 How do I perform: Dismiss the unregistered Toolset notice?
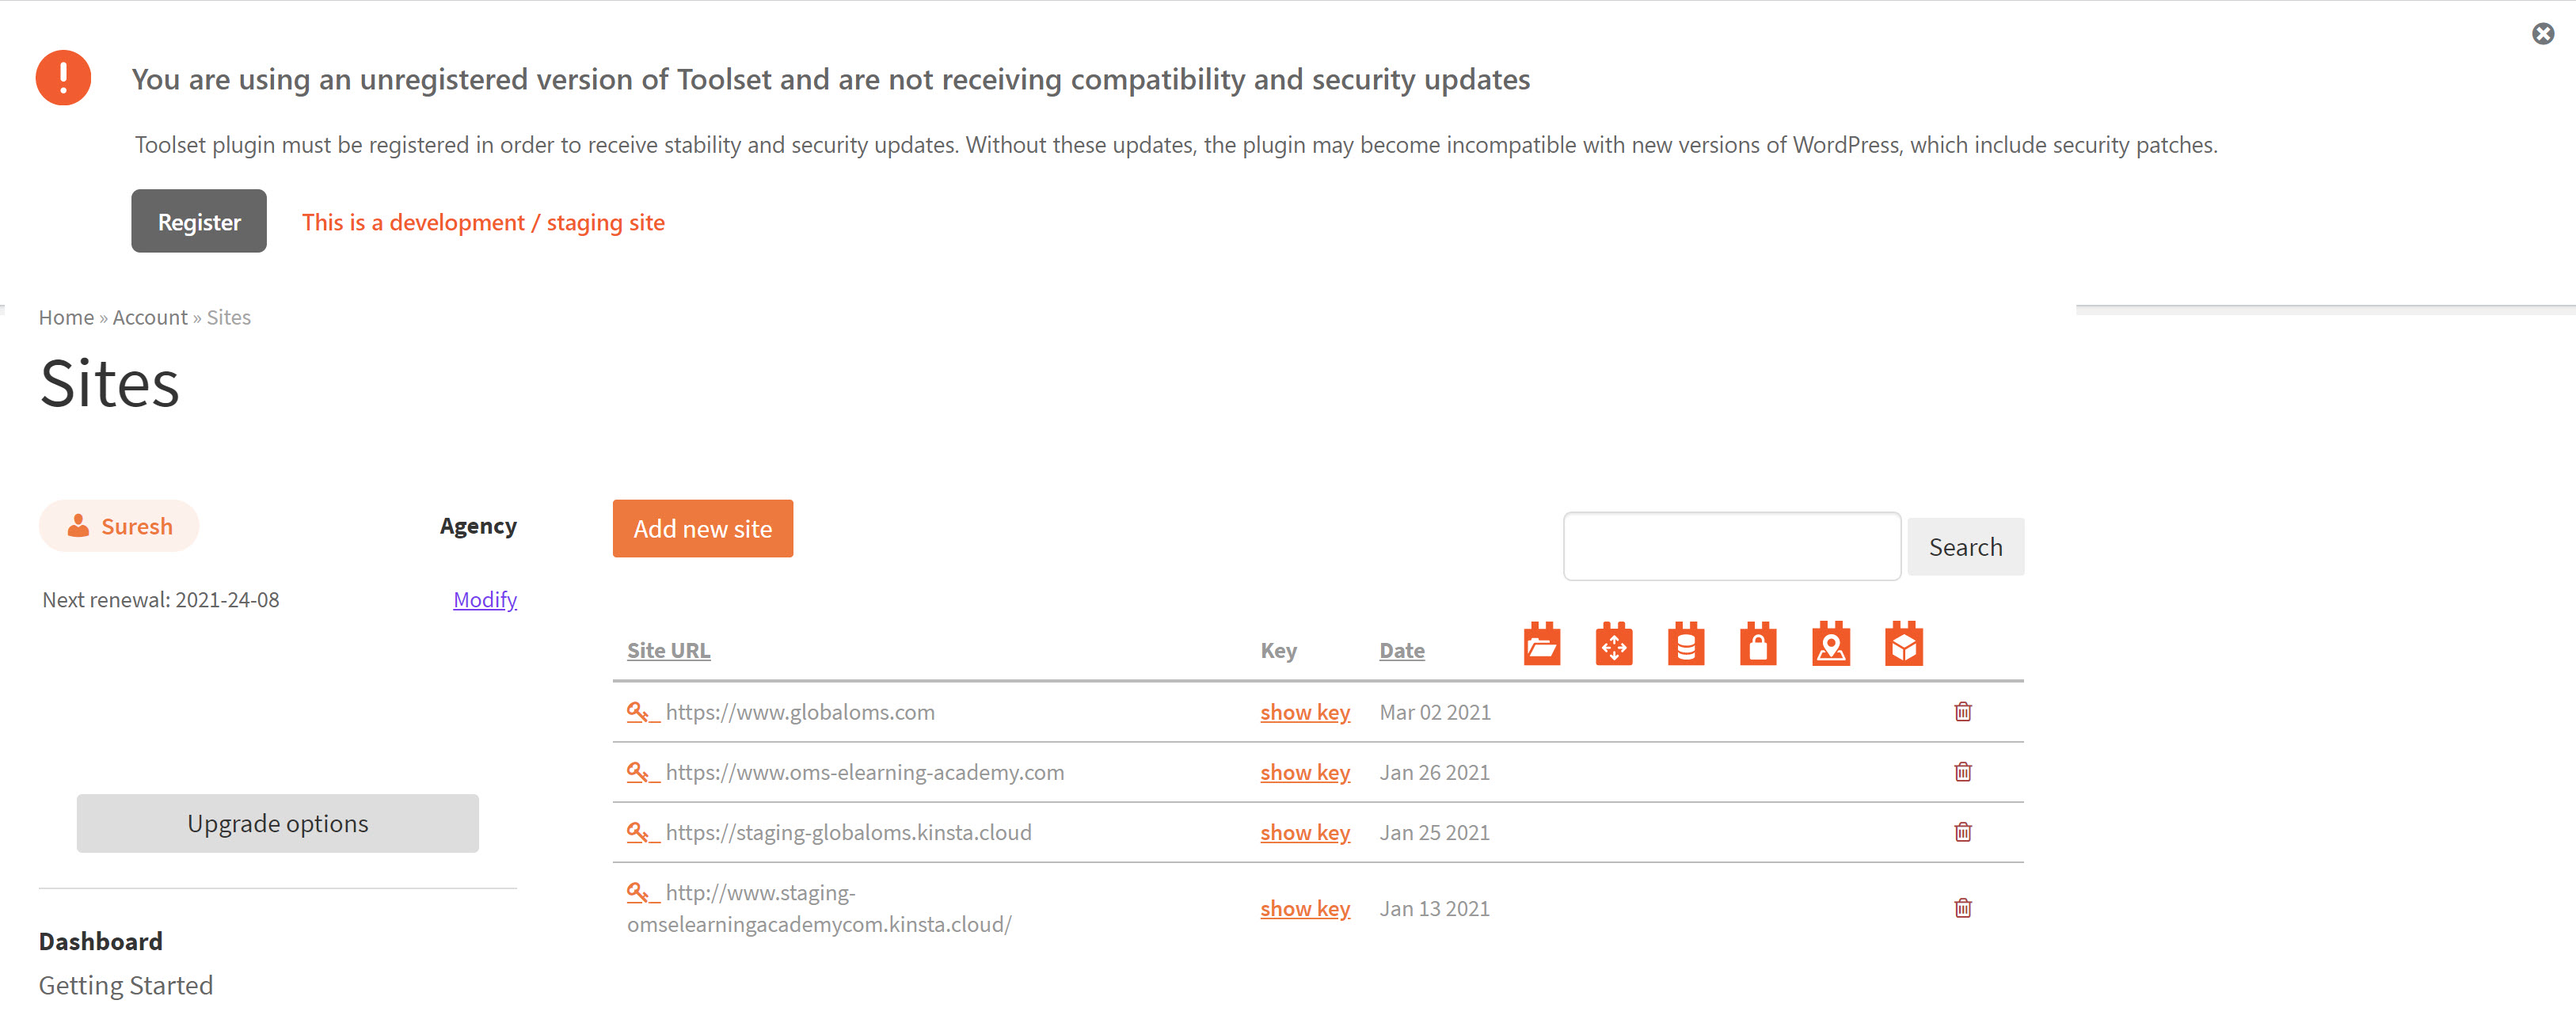pos(2542,34)
